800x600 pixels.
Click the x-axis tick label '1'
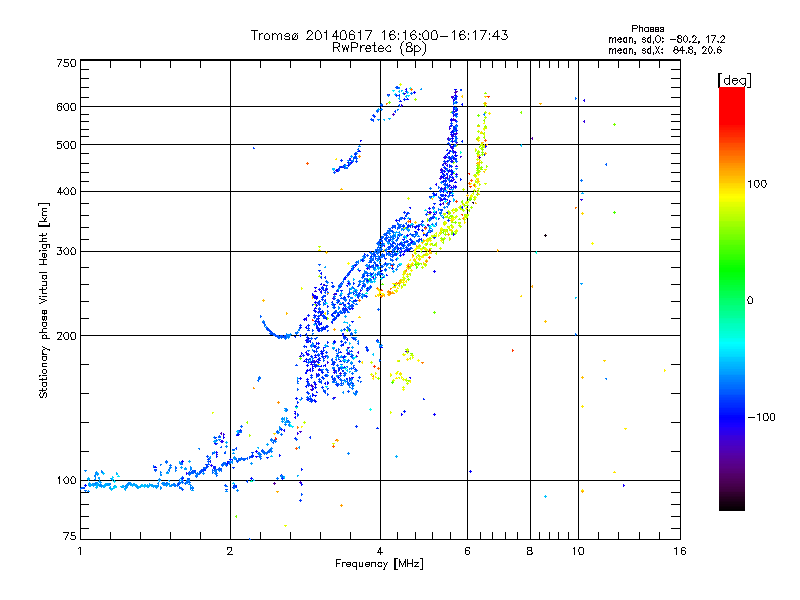(80, 551)
